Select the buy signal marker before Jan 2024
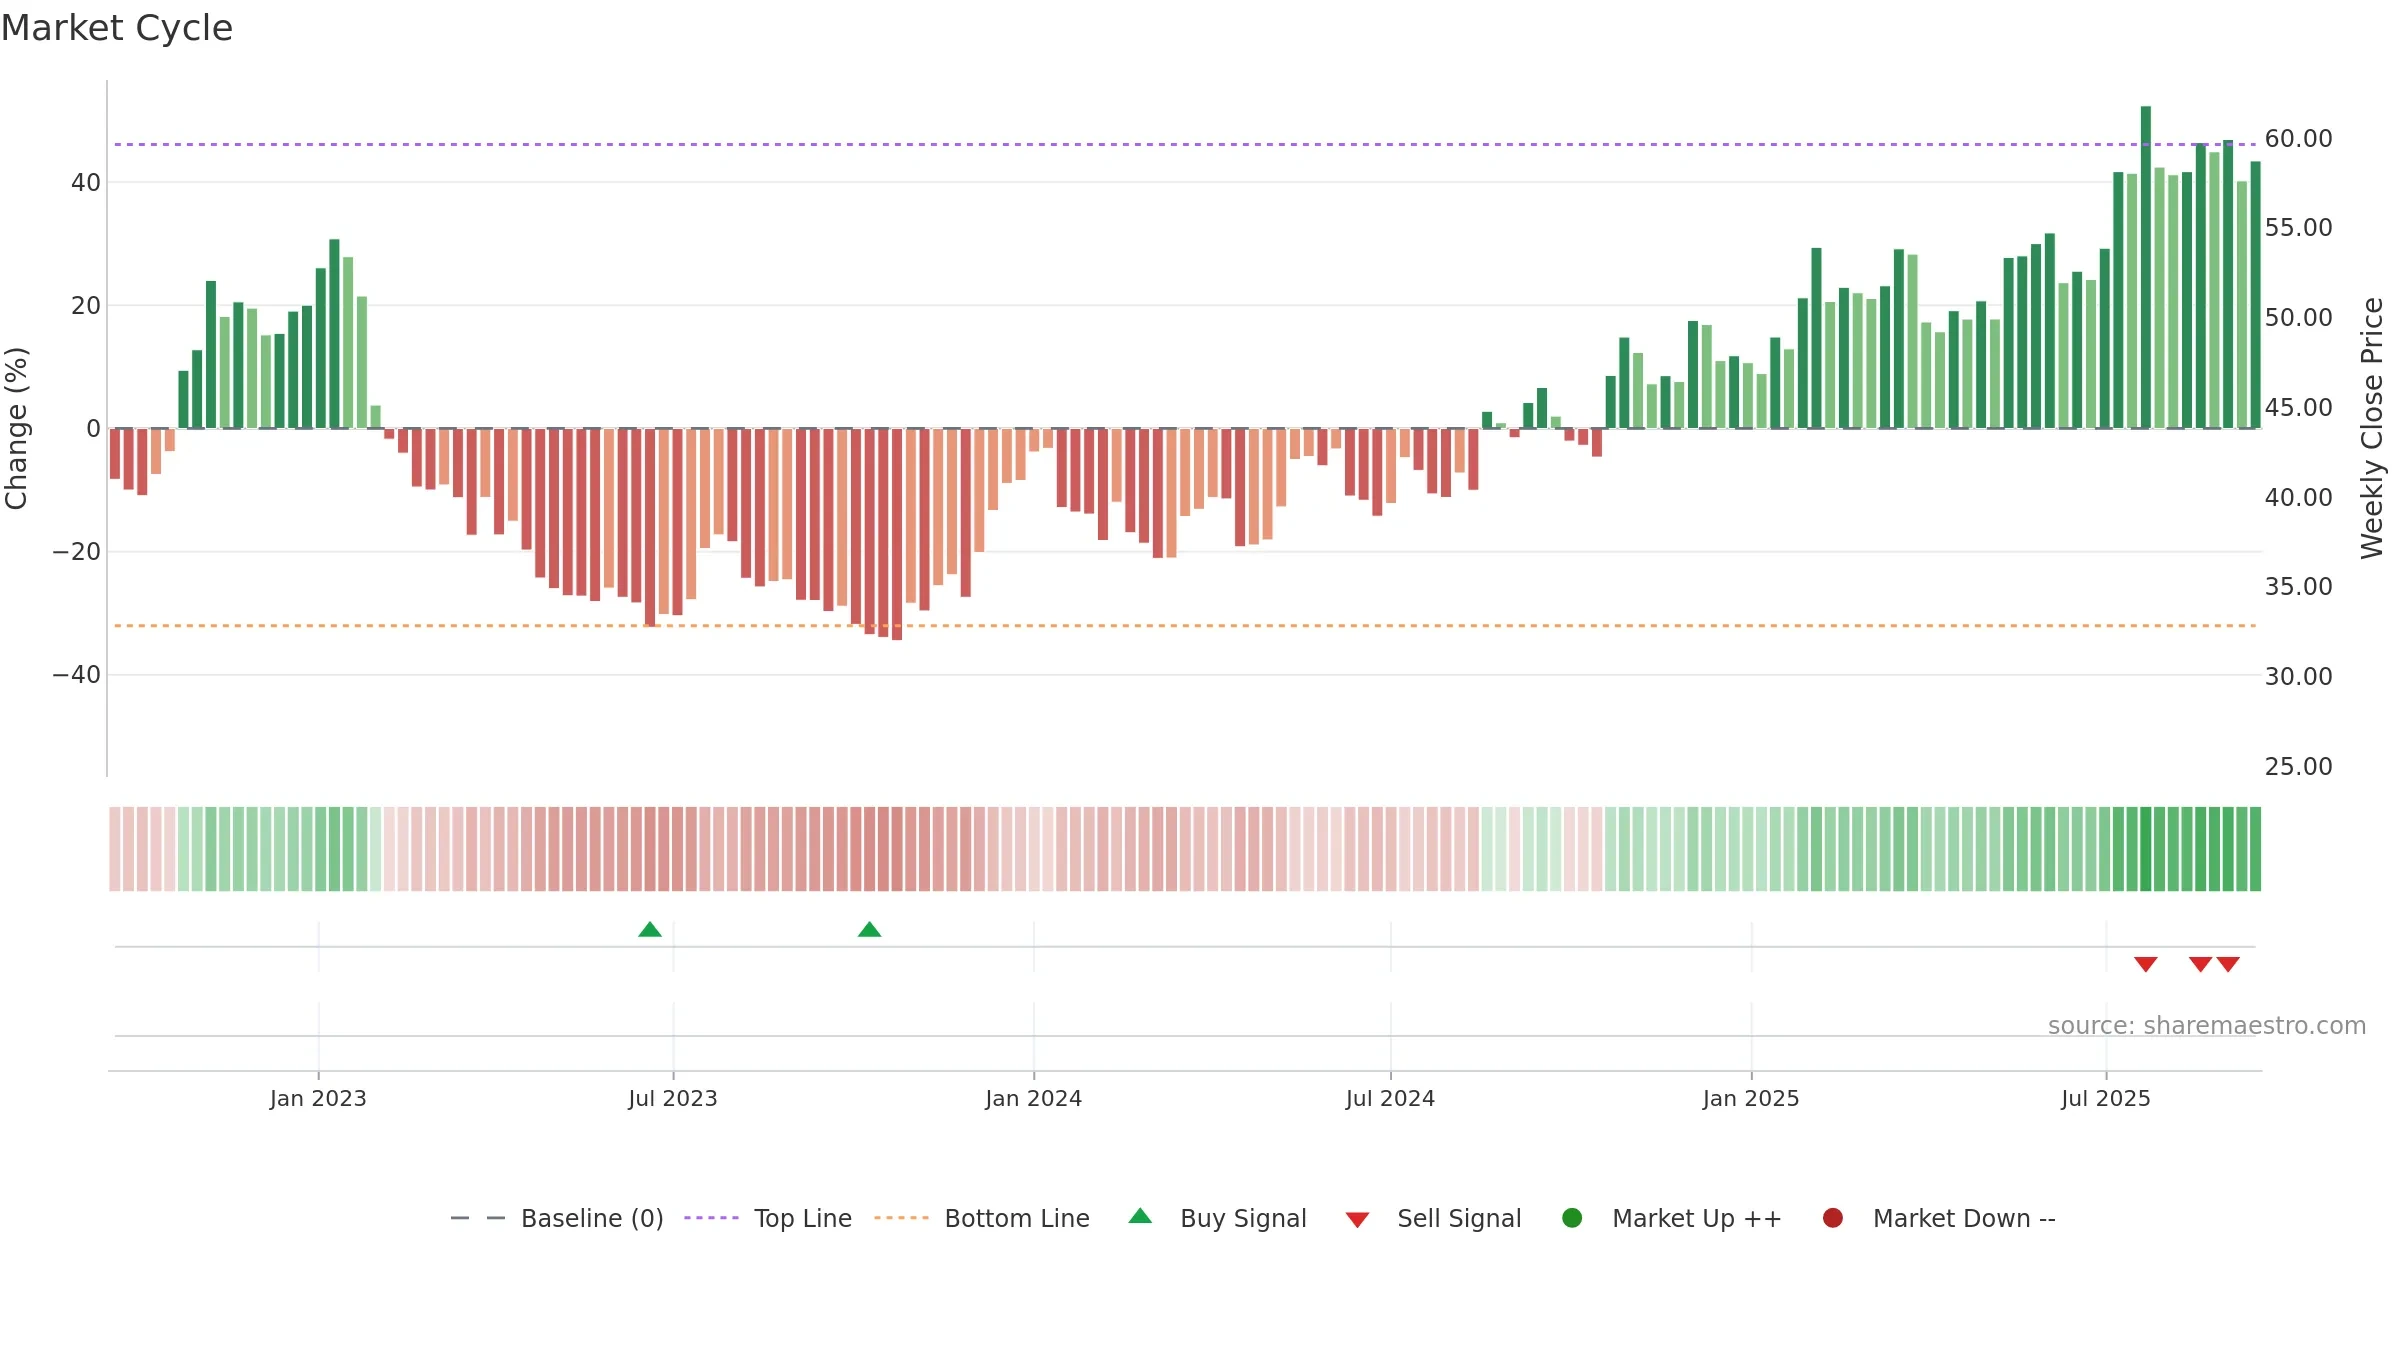Image resolution: width=2400 pixels, height=1350 pixels. [x=870, y=929]
